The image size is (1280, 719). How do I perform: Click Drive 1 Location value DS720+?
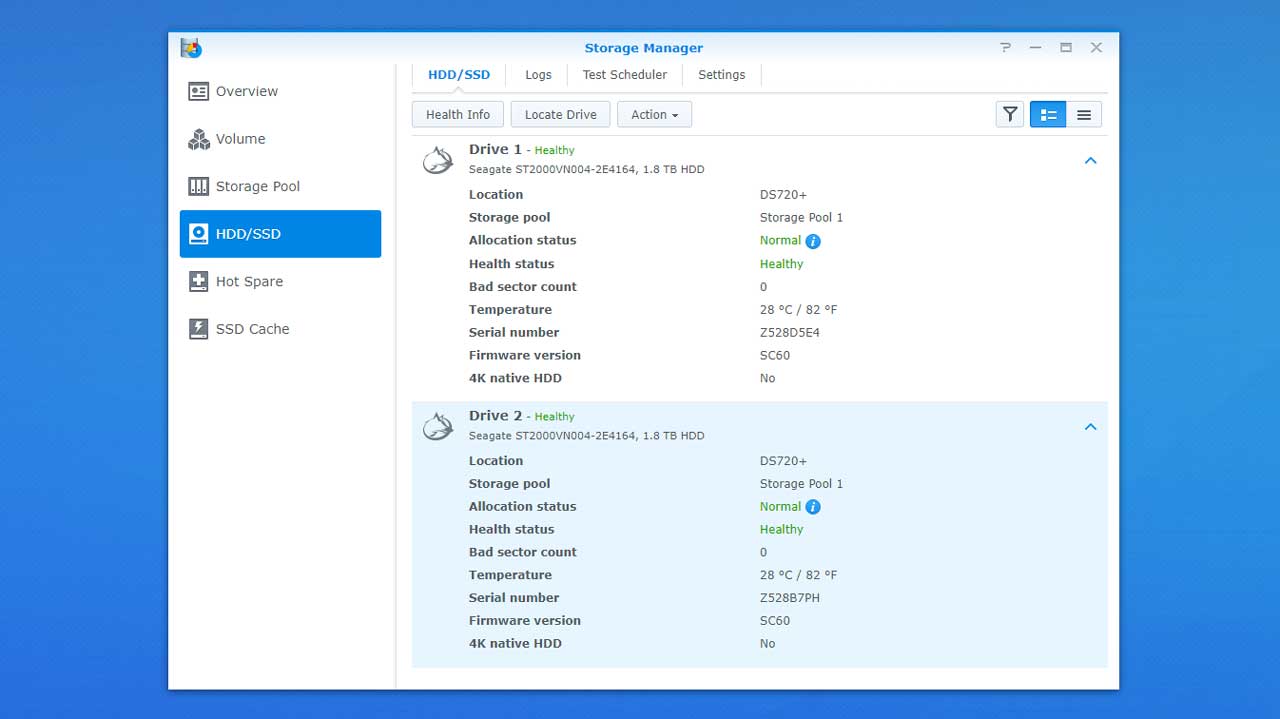click(x=783, y=195)
